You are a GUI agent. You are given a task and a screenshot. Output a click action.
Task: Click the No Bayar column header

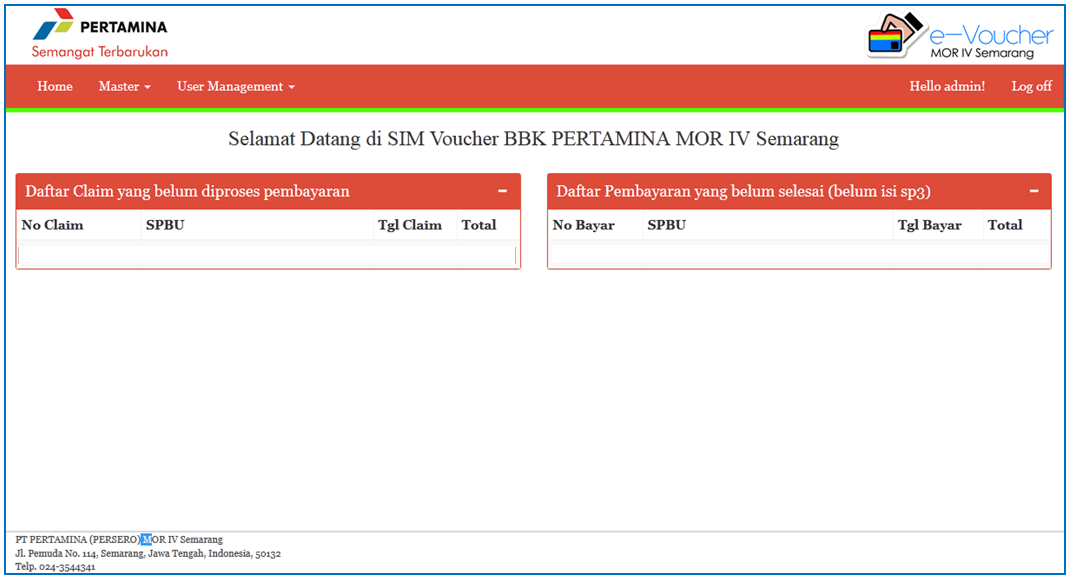click(583, 225)
